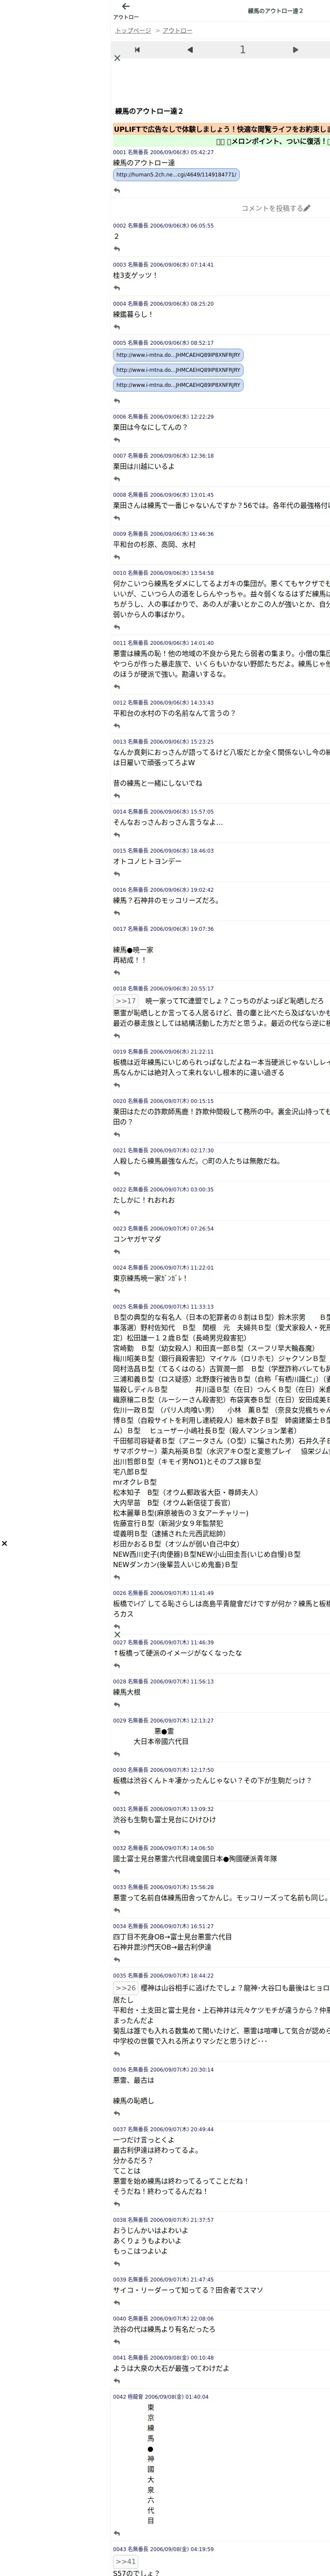The width and height of the screenshot is (330, 2576).
Task: Open アウトロー breadcrumb link
Action: coord(178,31)
